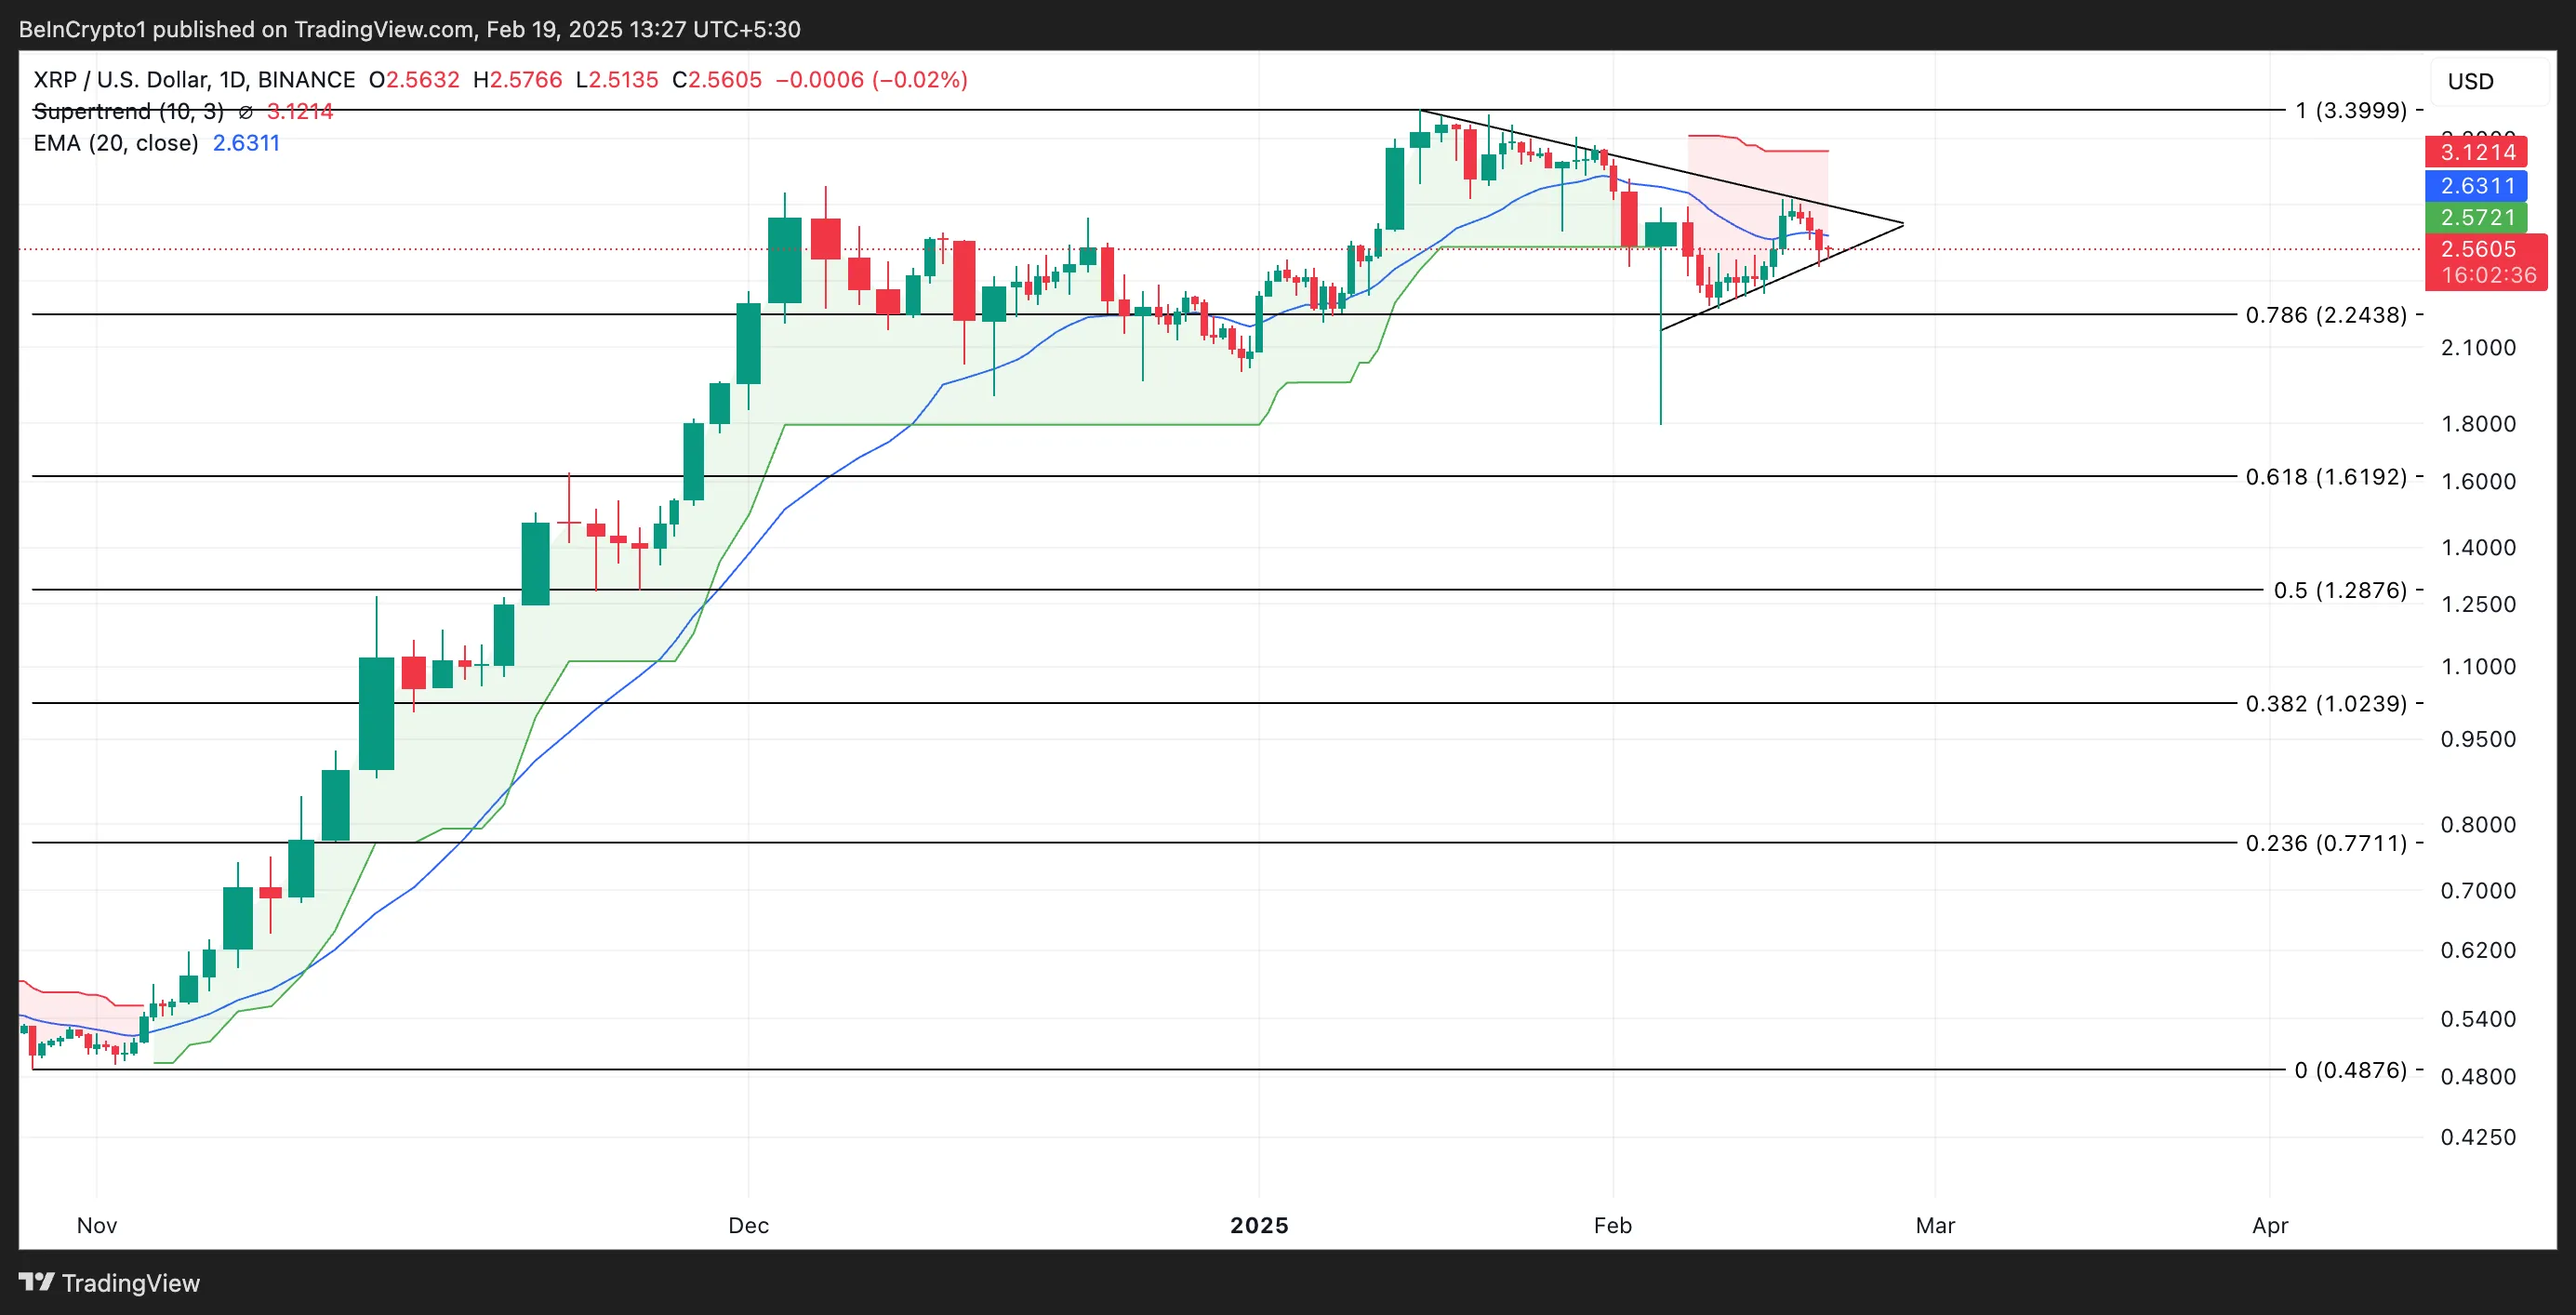
Task: Click the 0 (0.4876) Fibonacci base label
Action: (x=2350, y=1070)
